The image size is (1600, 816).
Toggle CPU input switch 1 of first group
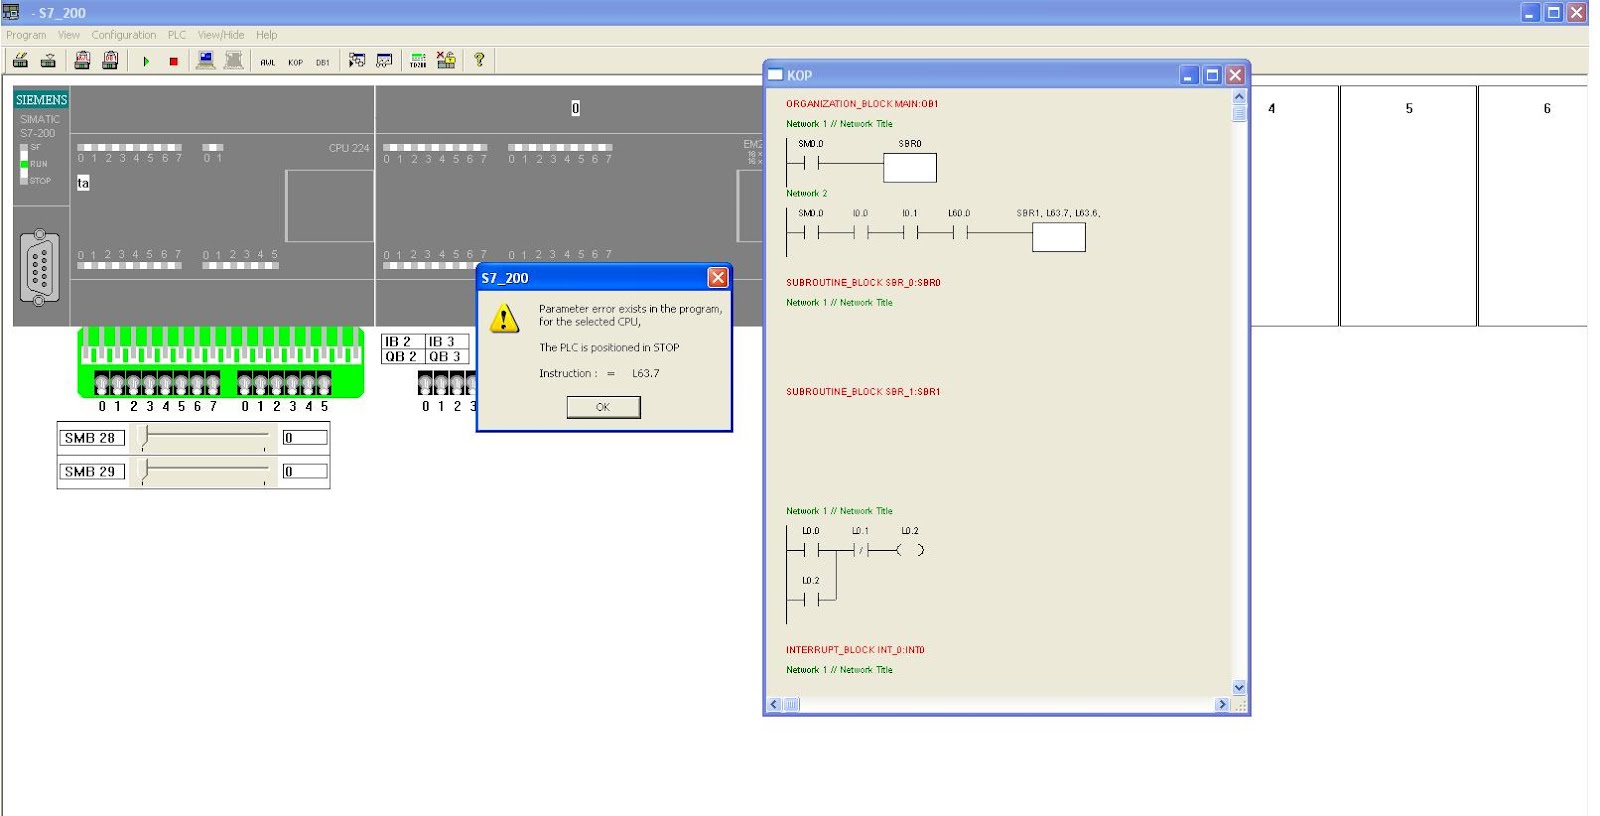pyautogui.click(x=118, y=384)
